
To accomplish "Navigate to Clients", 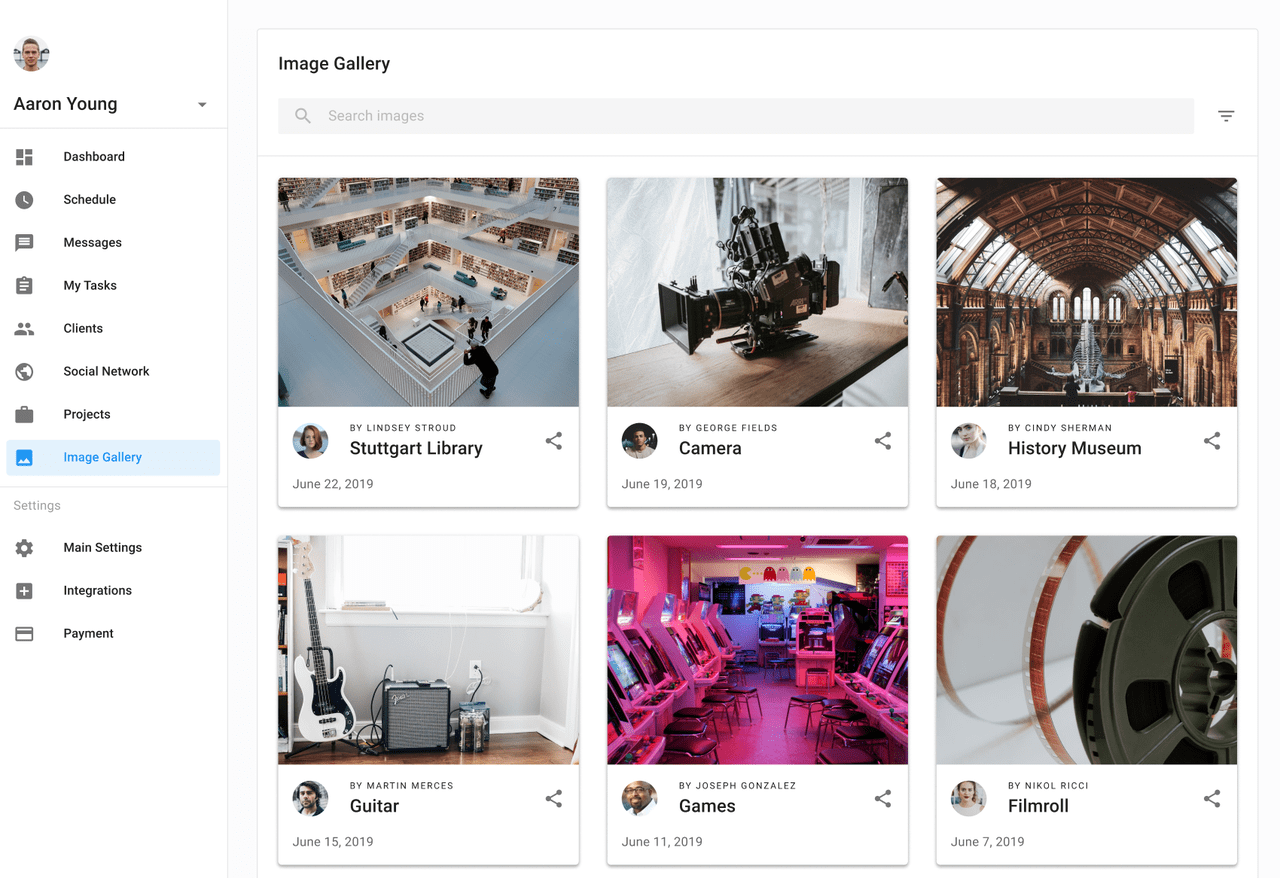I will coord(113,329).
